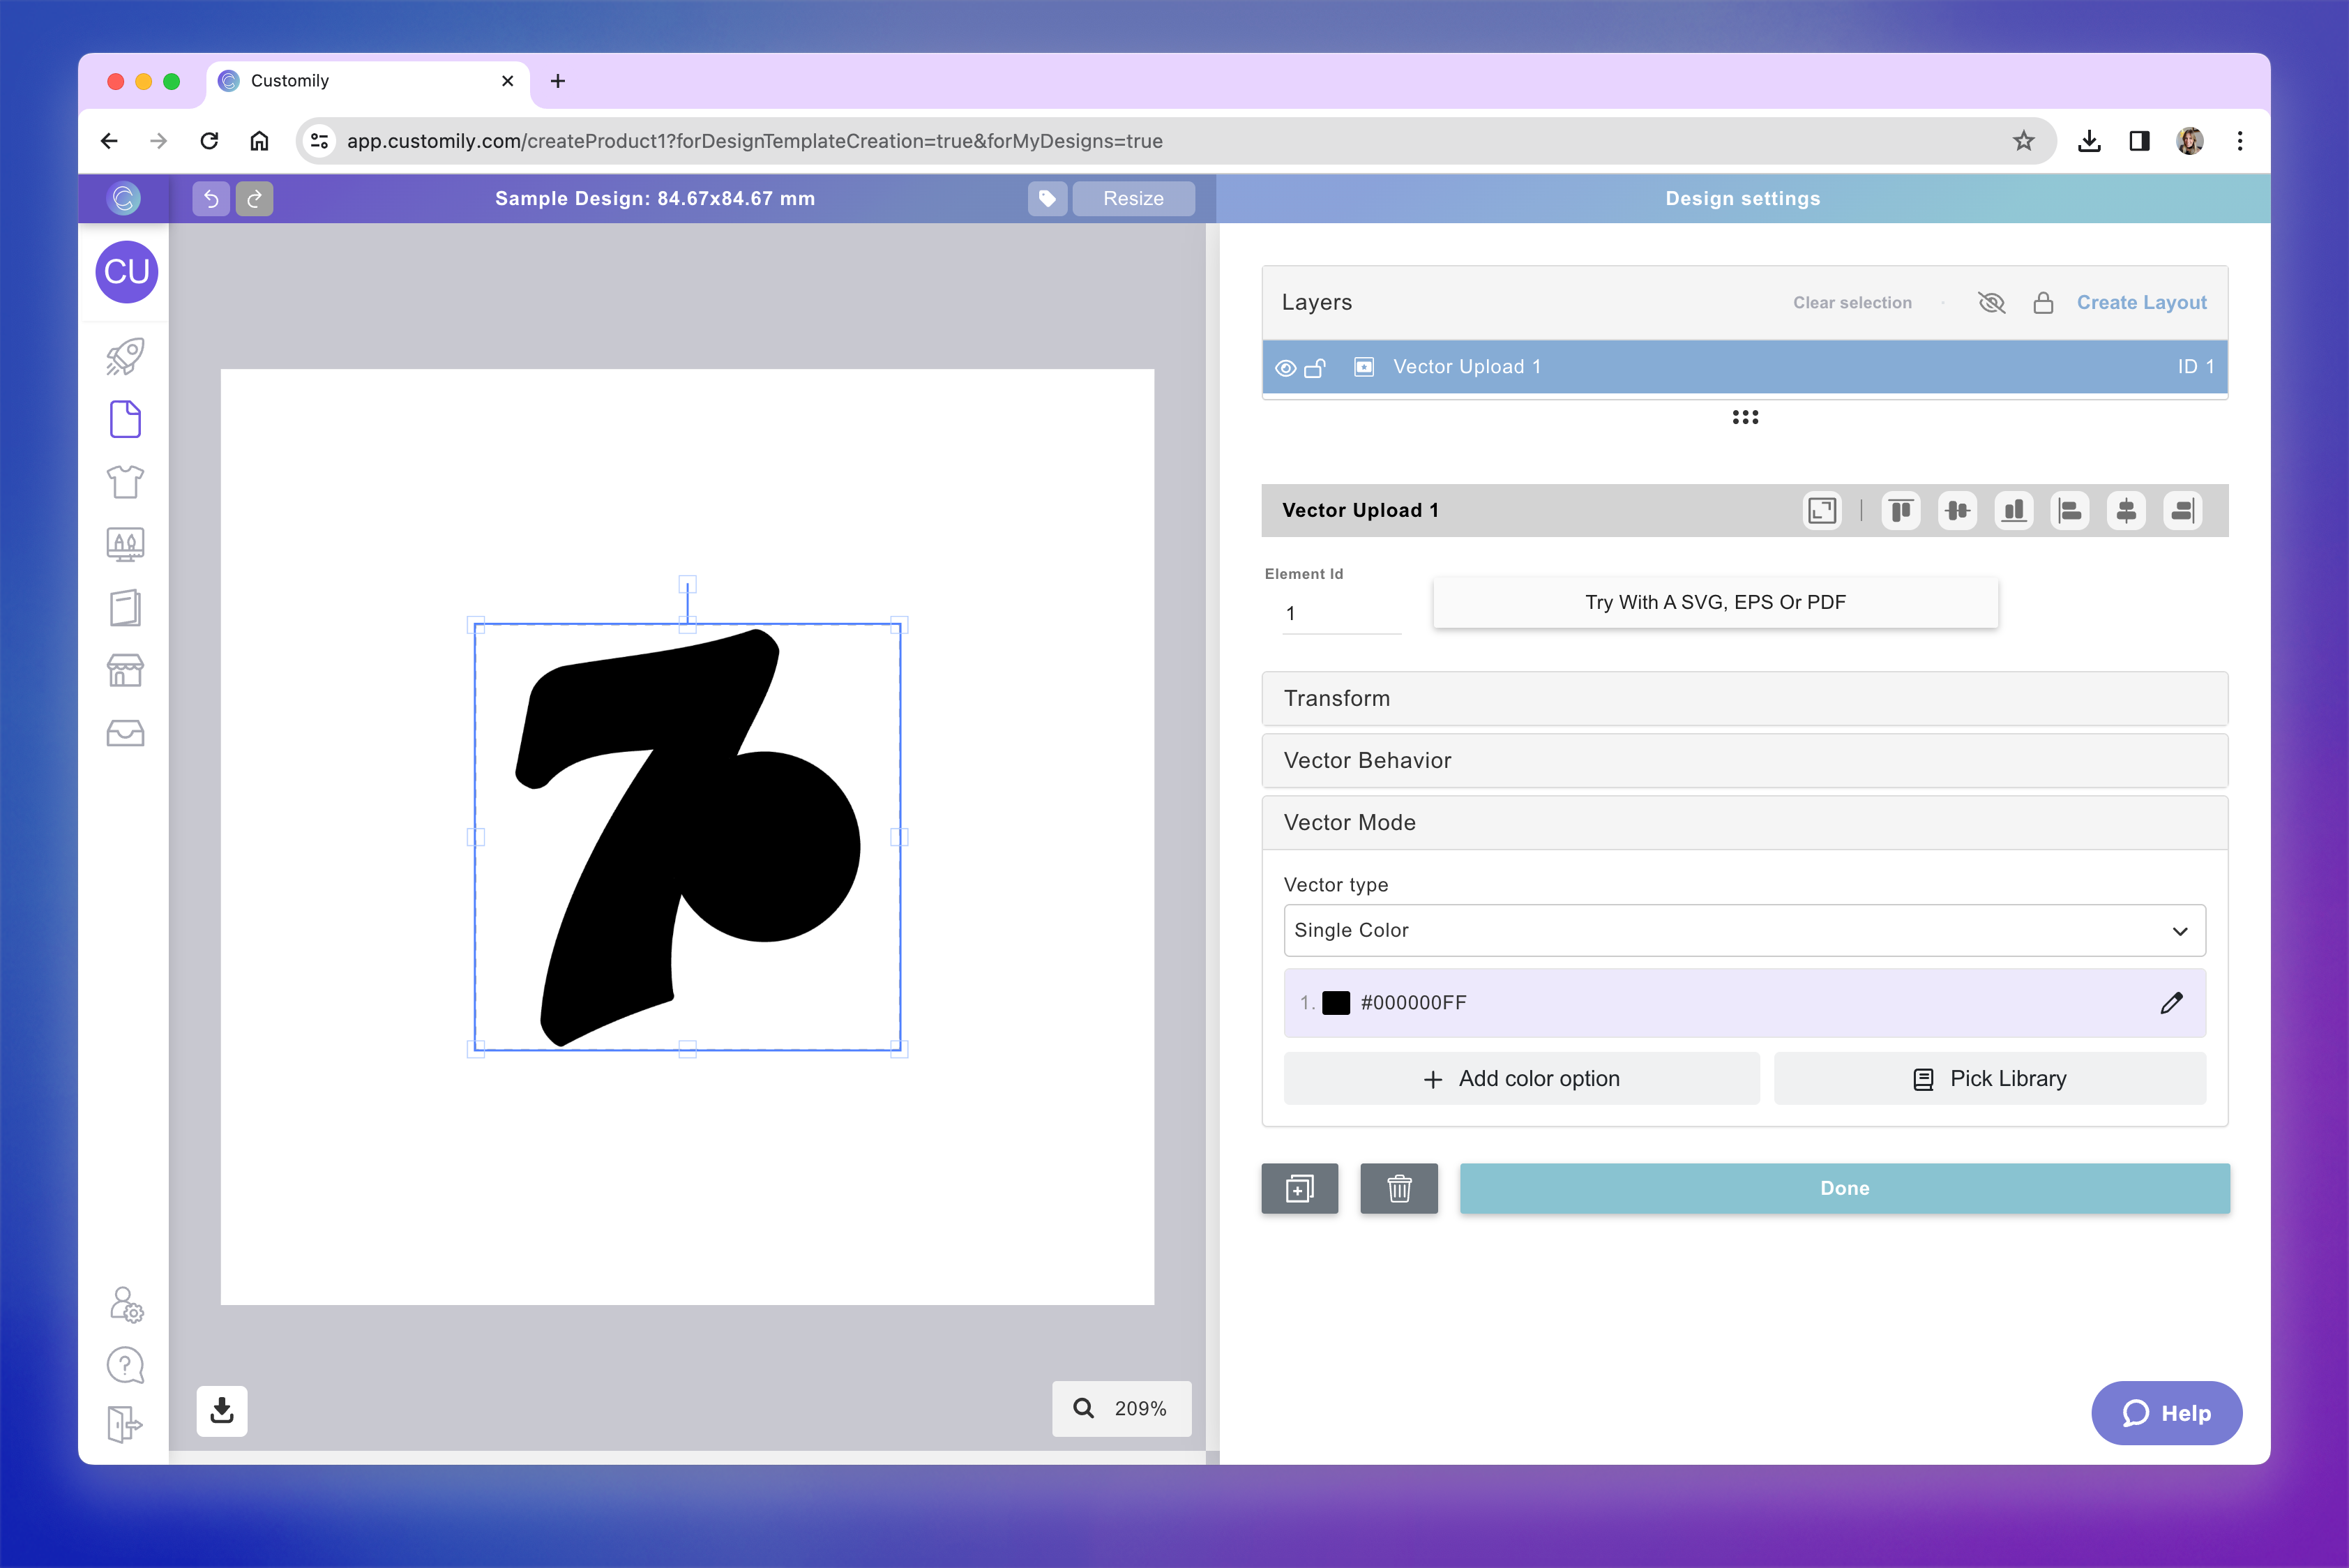Toggle lock on Vector Upload 1 layer
This screenshot has height=1568, width=2349.
coord(1315,368)
